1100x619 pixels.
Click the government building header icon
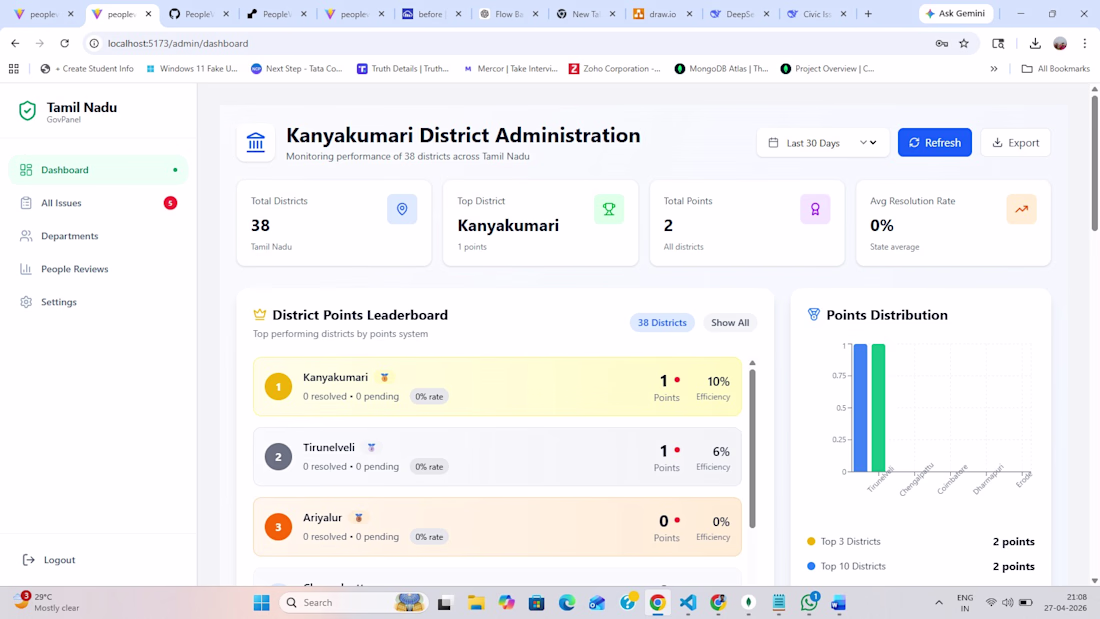pos(255,142)
